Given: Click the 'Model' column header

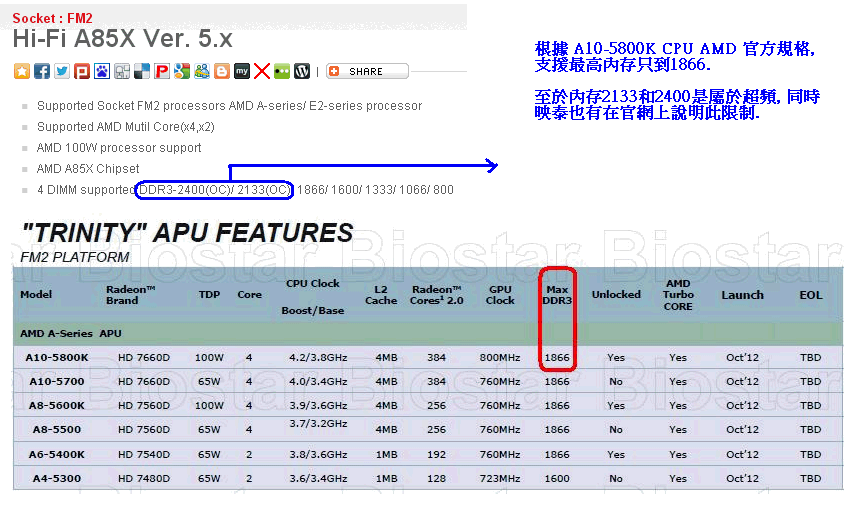Looking at the screenshot, I should coord(36,294).
